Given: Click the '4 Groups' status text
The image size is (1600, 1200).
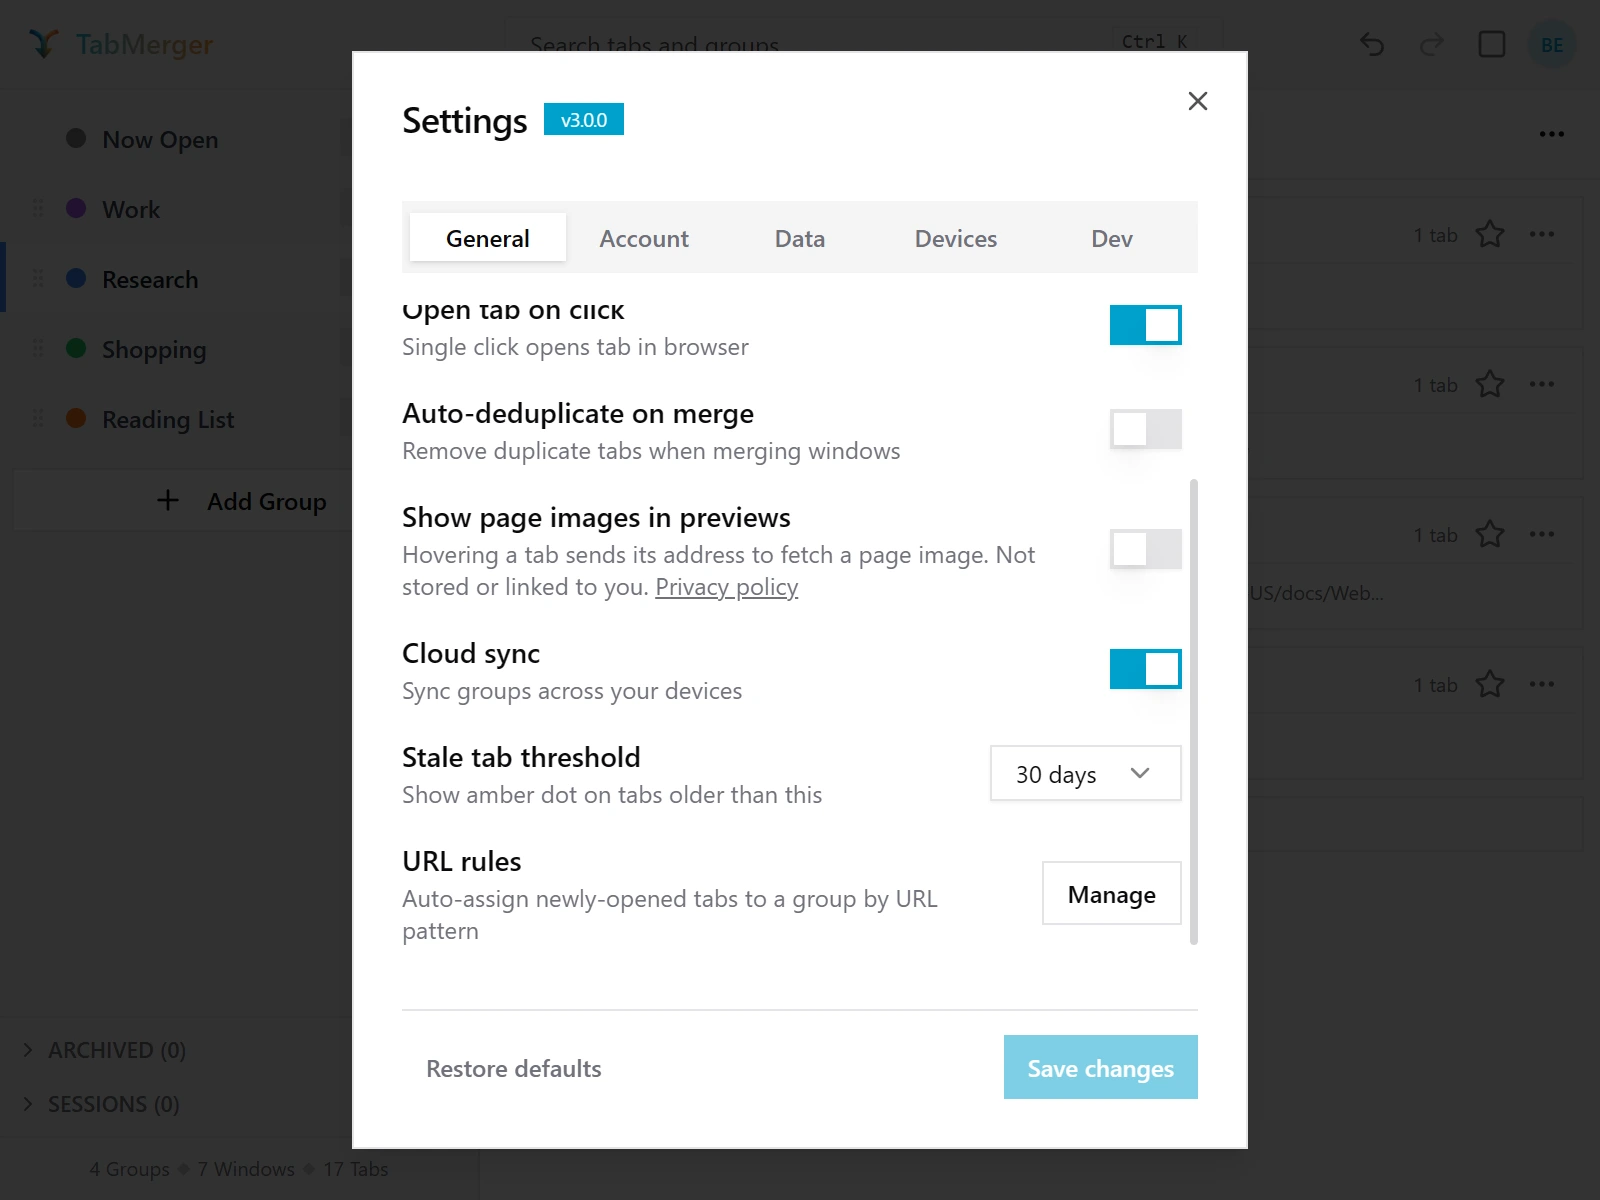Looking at the screenshot, I should click(x=130, y=1169).
